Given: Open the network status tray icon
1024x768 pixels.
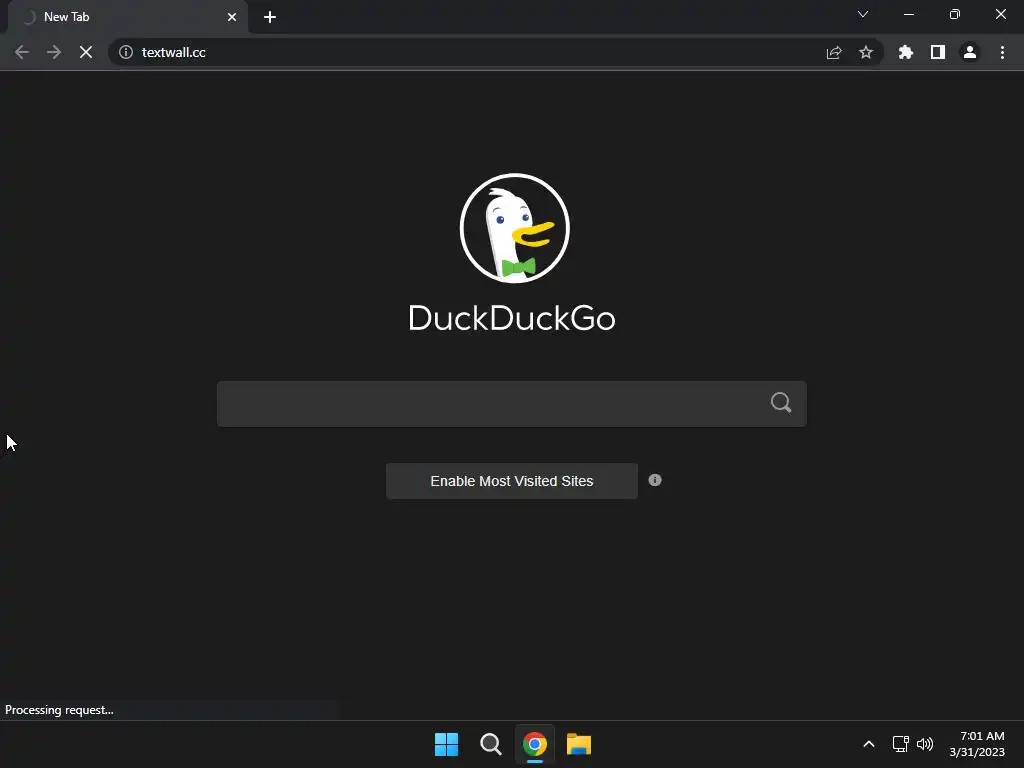Looking at the screenshot, I should click(x=901, y=744).
